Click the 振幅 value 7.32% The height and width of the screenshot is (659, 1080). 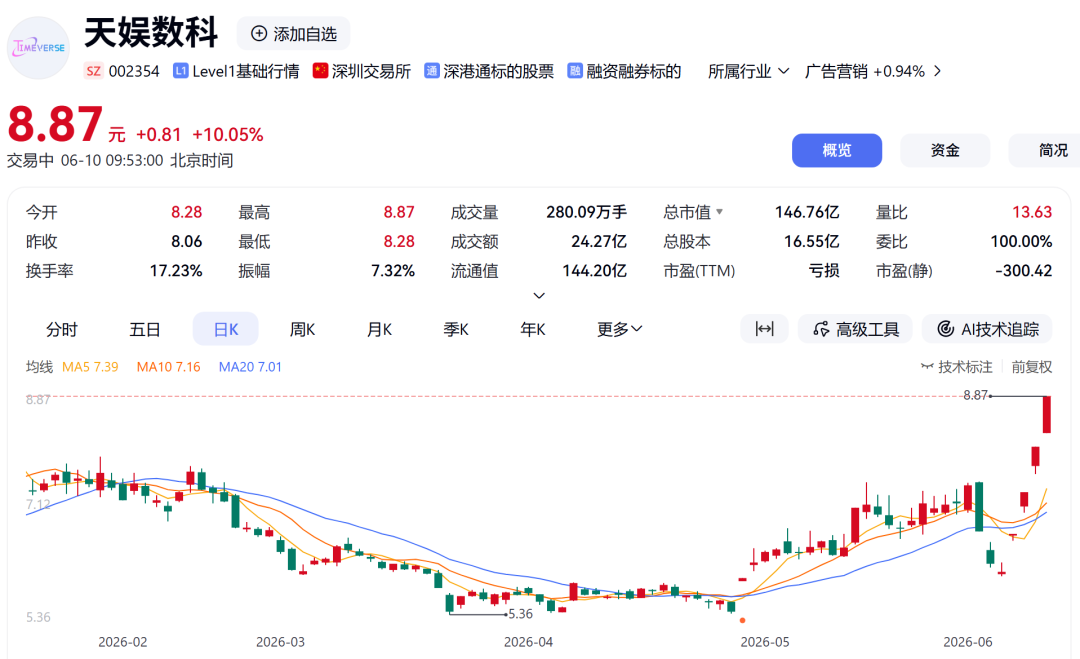(x=393, y=271)
